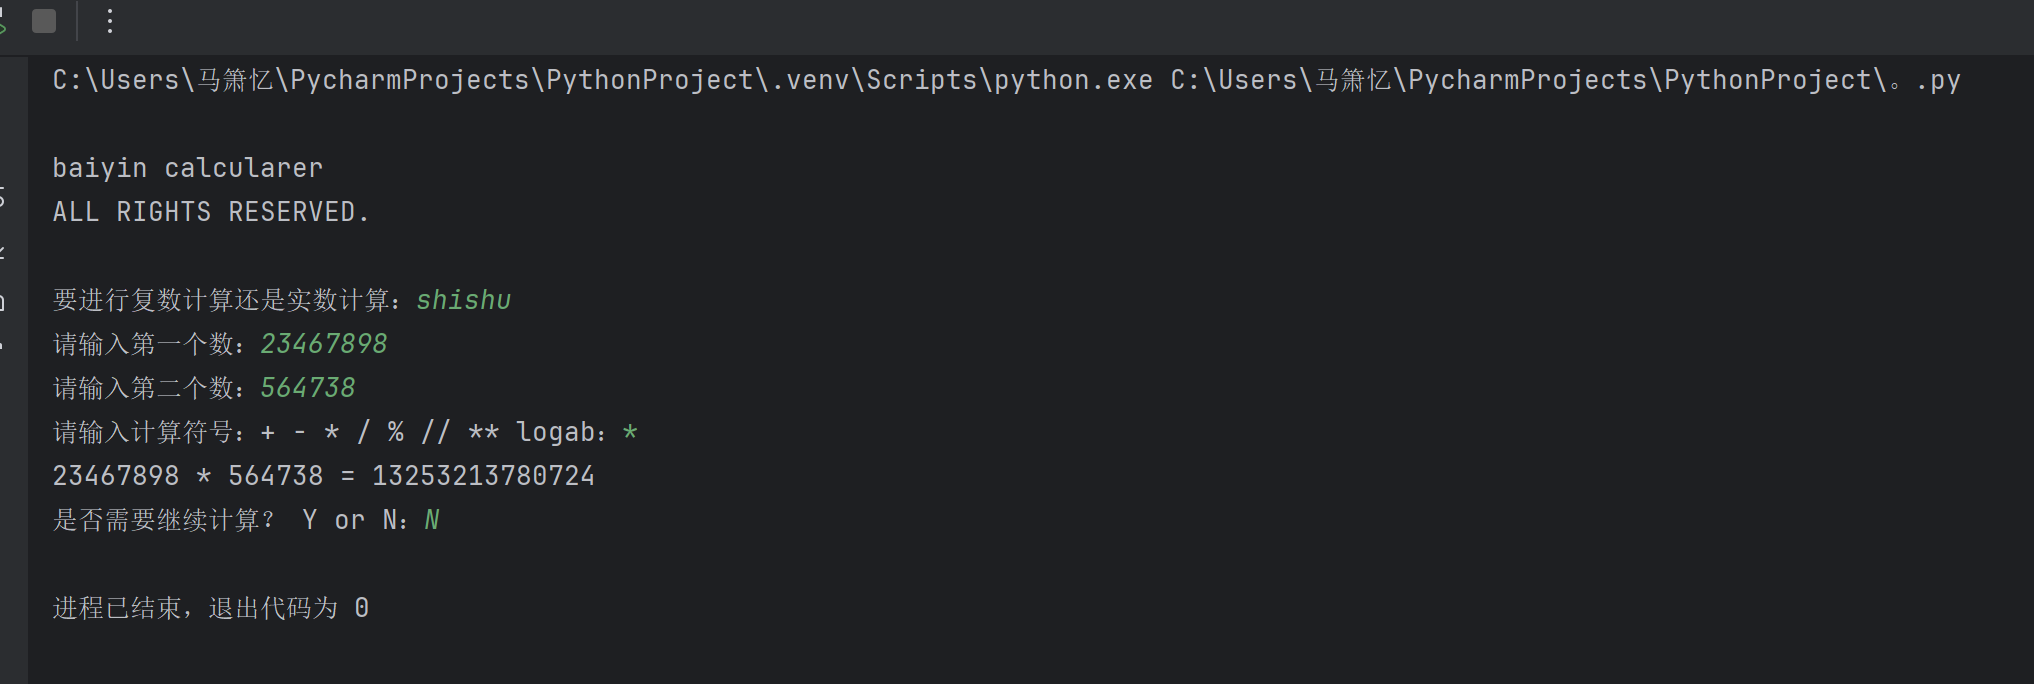Click the Stop process square button
The image size is (2034, 684).
(44, 21)
